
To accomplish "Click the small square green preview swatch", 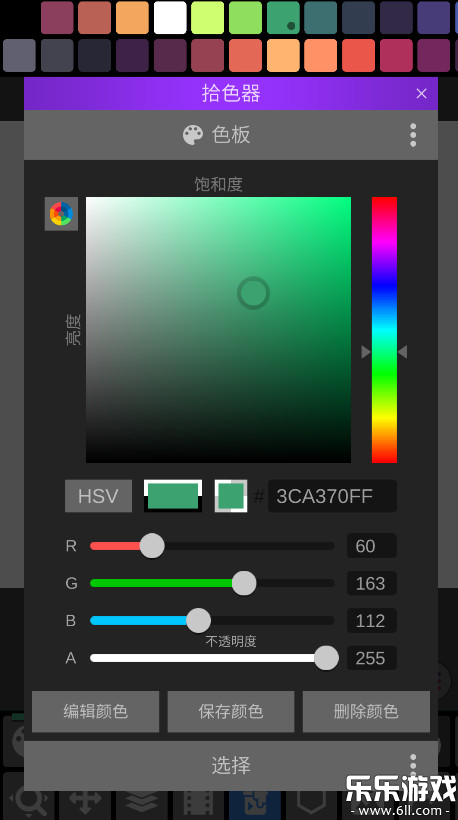I will [x=231, y=496].
